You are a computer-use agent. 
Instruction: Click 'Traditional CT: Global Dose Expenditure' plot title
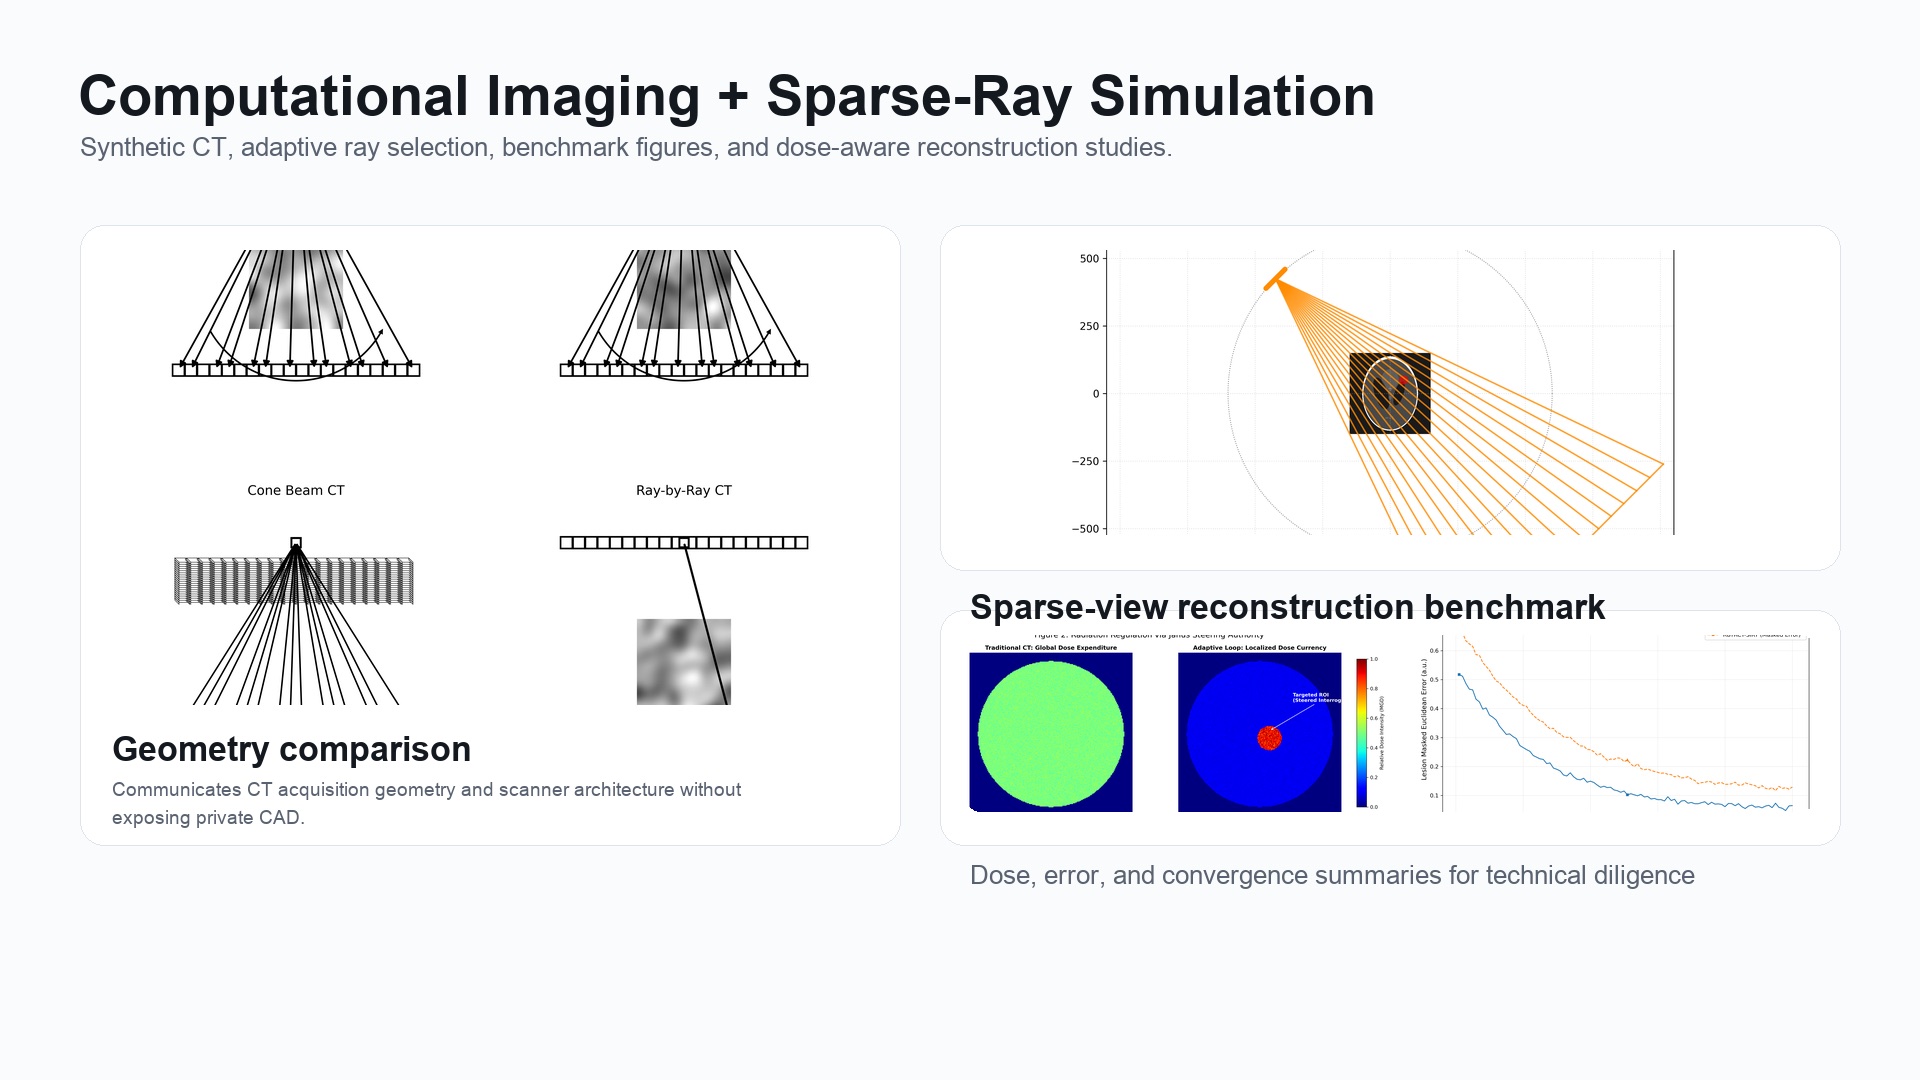pos(1051,647)
